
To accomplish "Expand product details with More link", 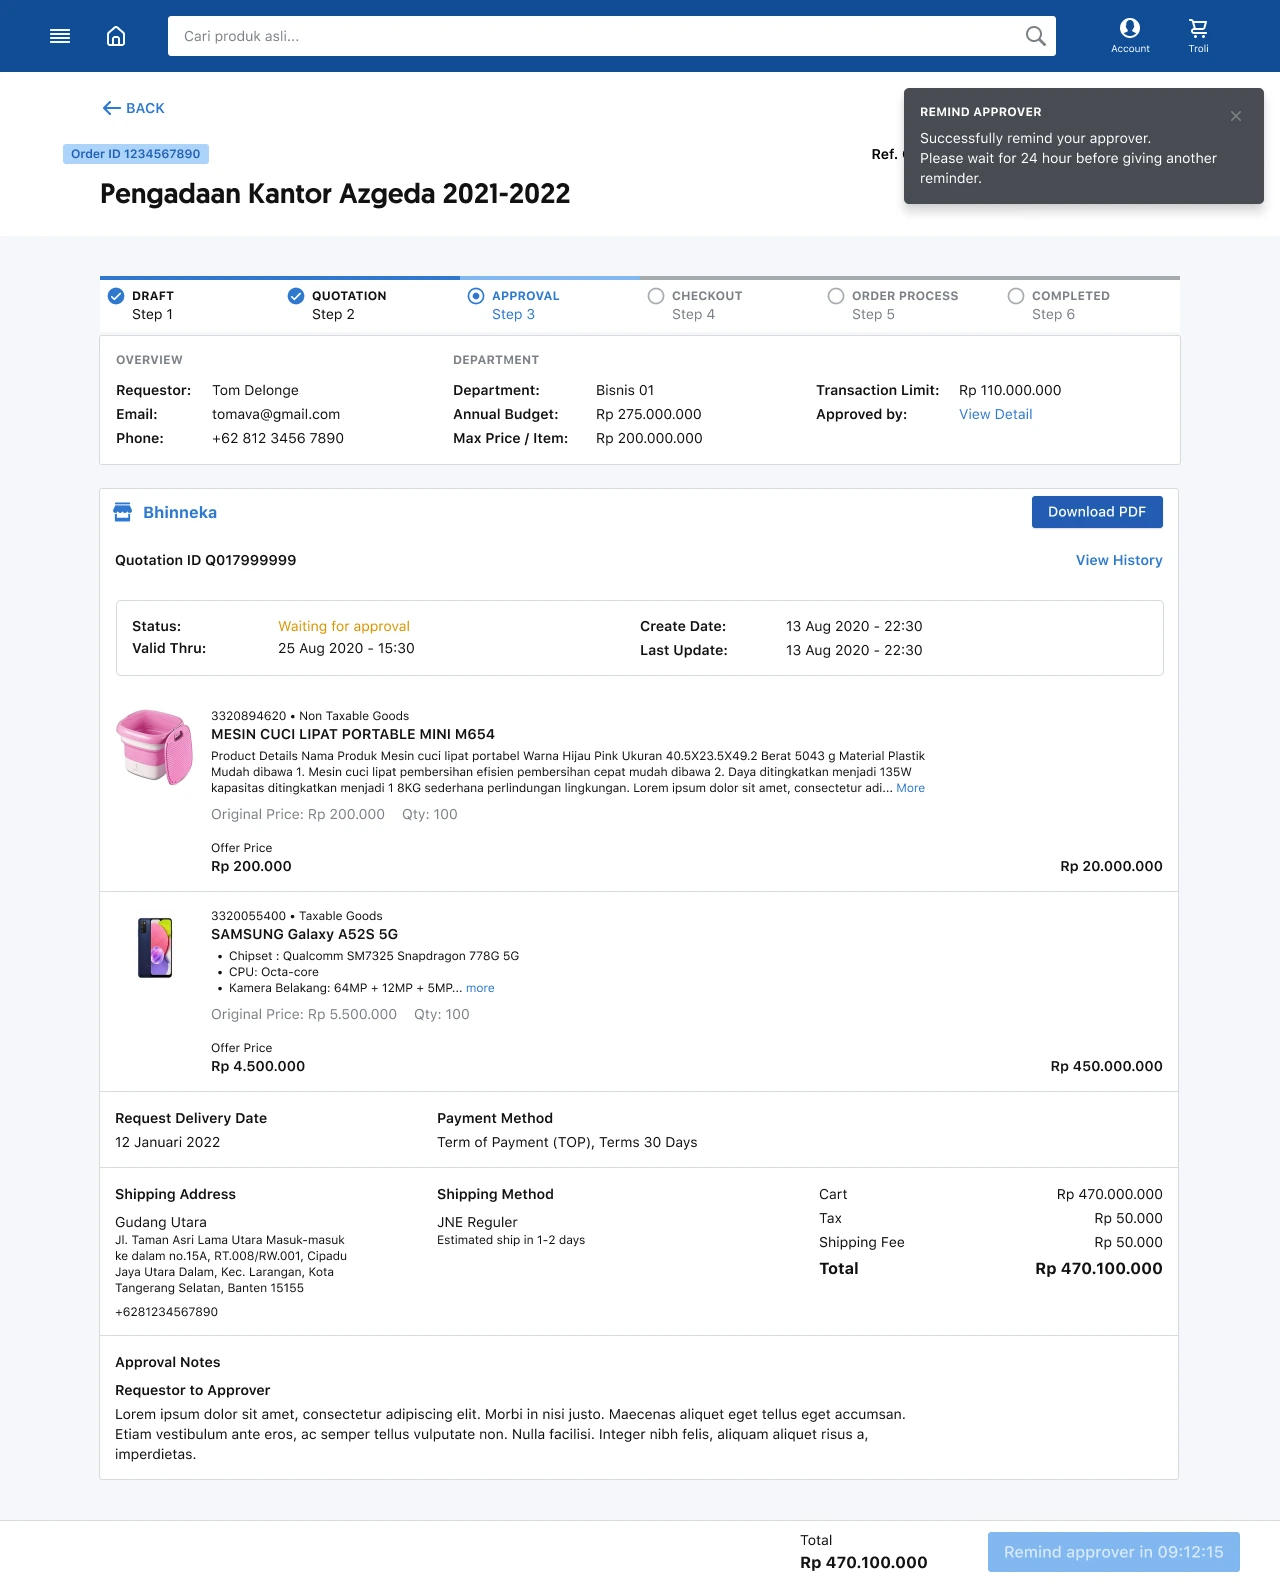I will [x=910, y=788].
